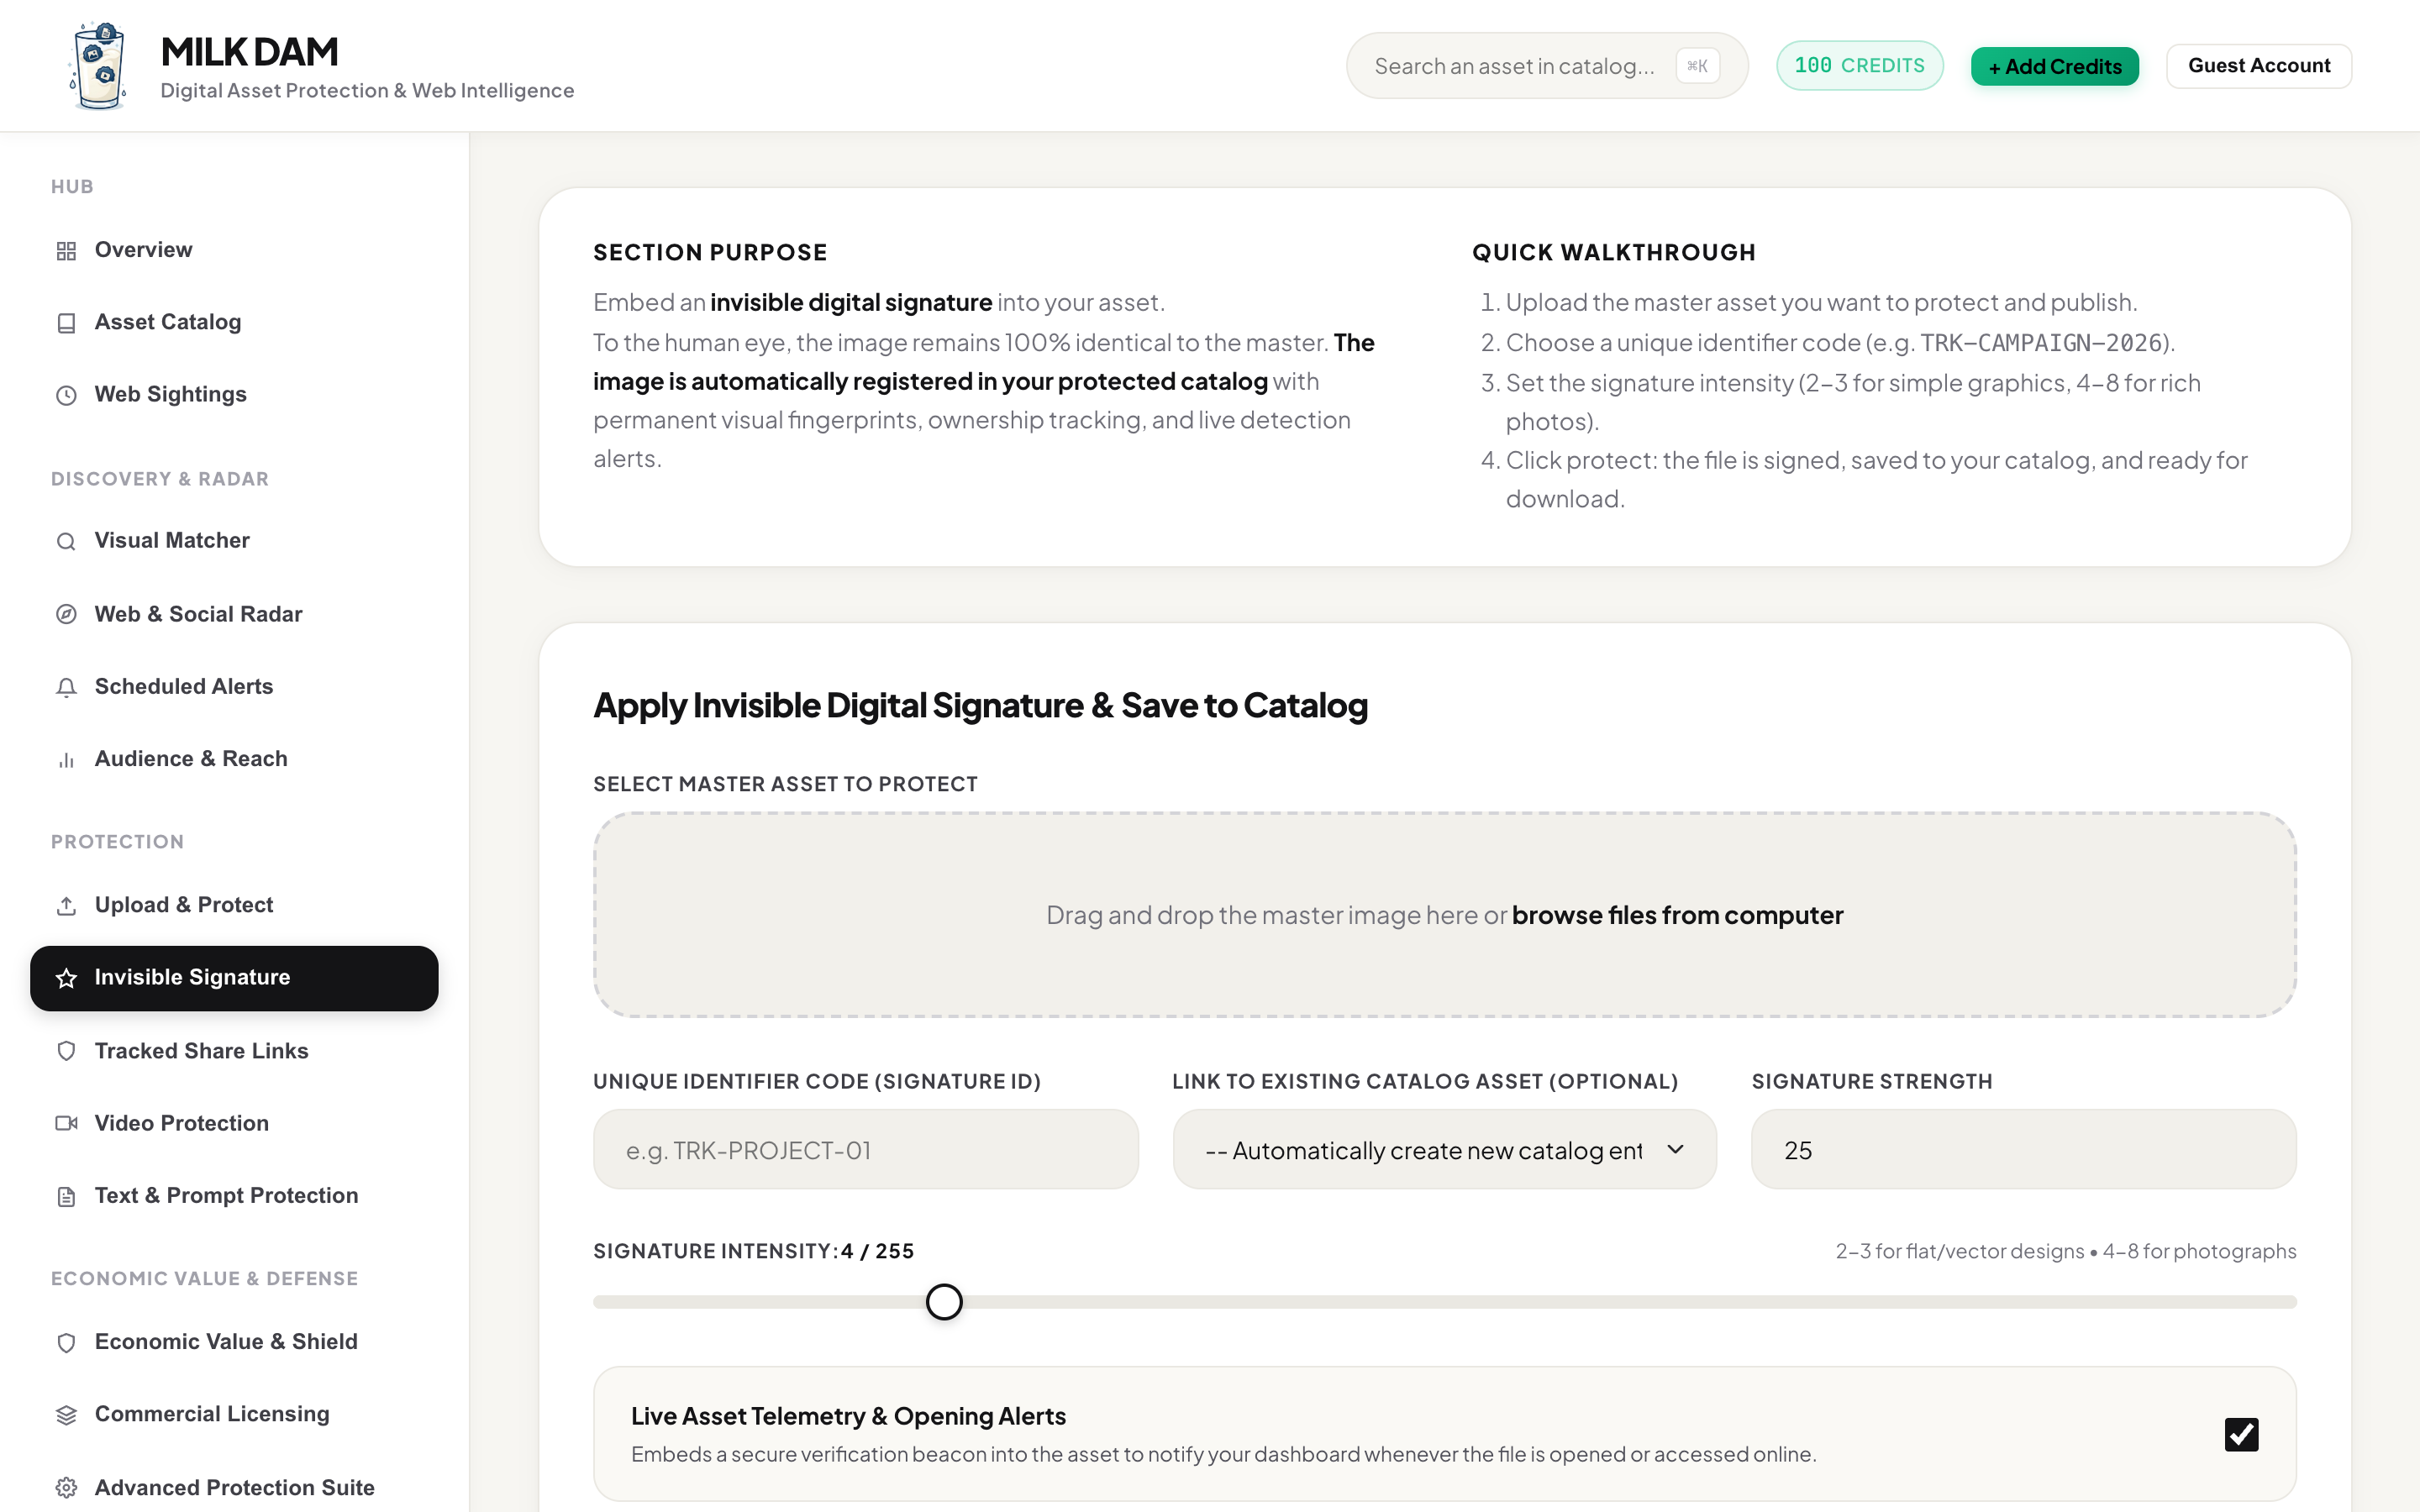Screen dimensions: 2420x1512
Task: Click the Asset Catalog book icon
Action: 66,323
